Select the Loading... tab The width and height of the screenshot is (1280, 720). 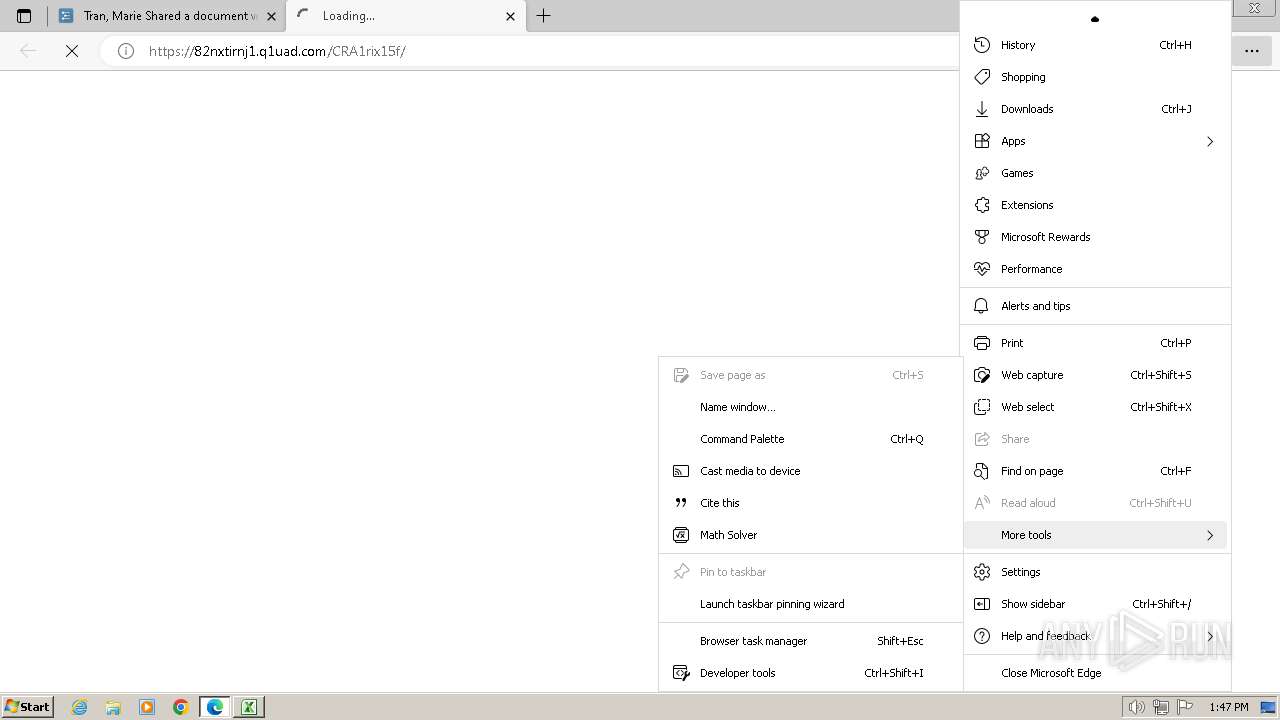tap(406, 16)
